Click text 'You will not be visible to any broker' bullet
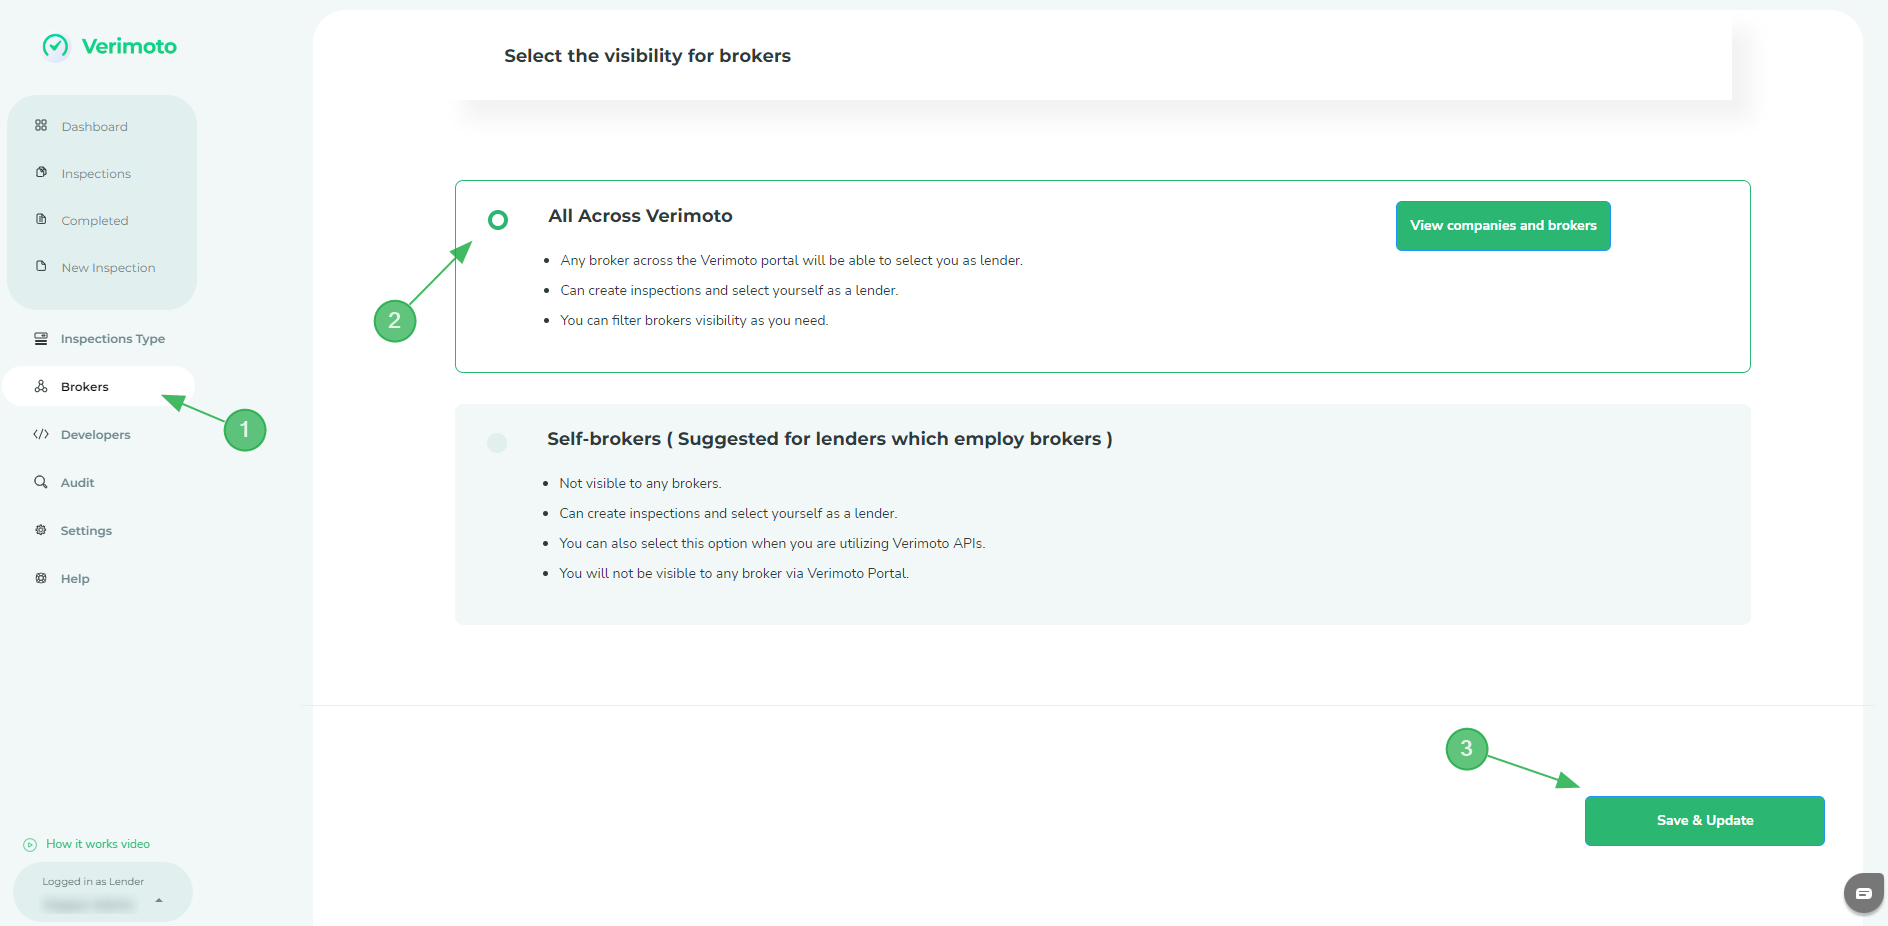Image resolution: width=1888 pixels, height=926 pixels. coord(734,574)
